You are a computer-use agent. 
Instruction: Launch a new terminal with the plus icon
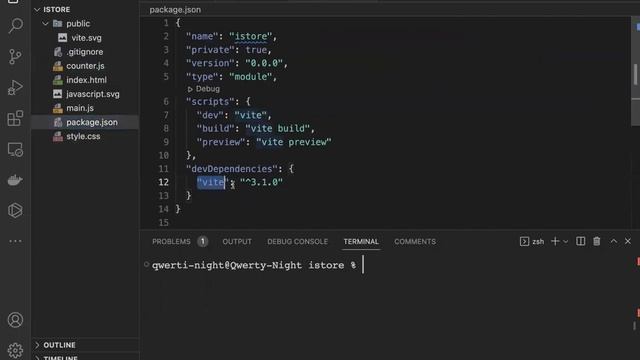[x=555, y=241]
